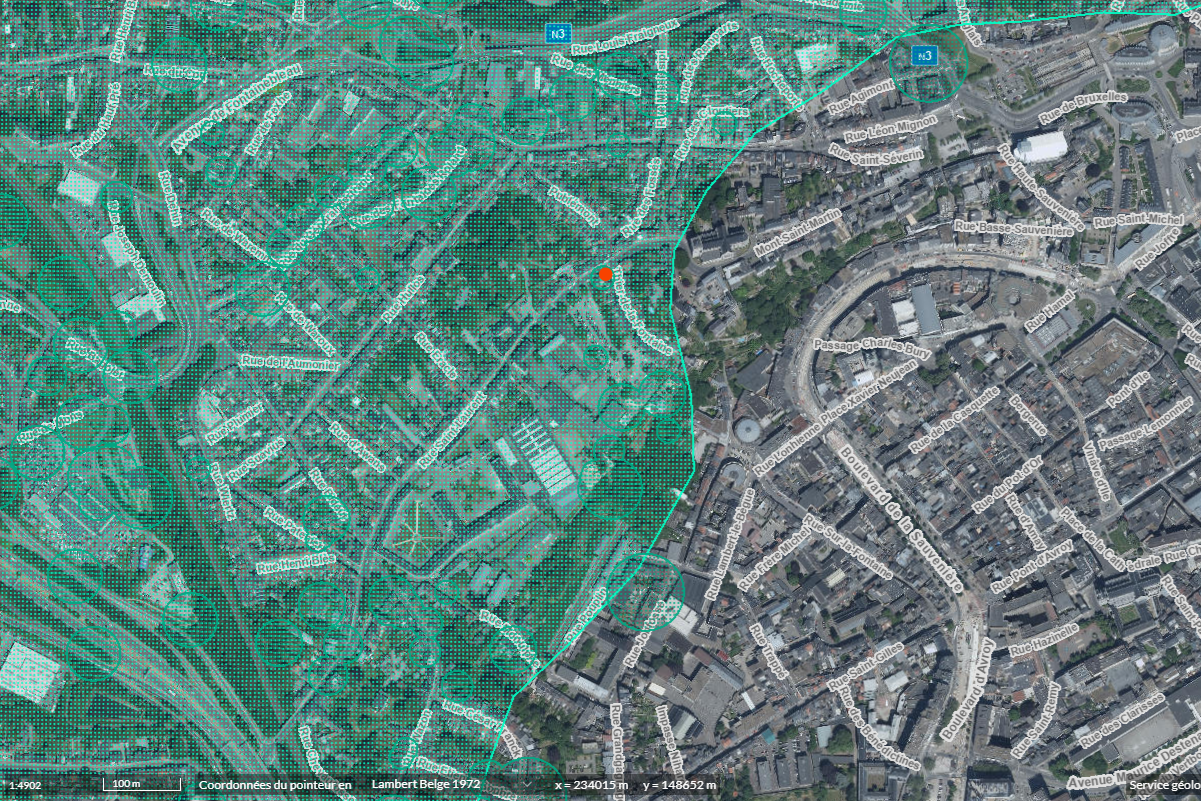This screenshot has width=1201, height=801.
Task: Click the Coordonnées du pointeur en label
Action: (275, 785)
